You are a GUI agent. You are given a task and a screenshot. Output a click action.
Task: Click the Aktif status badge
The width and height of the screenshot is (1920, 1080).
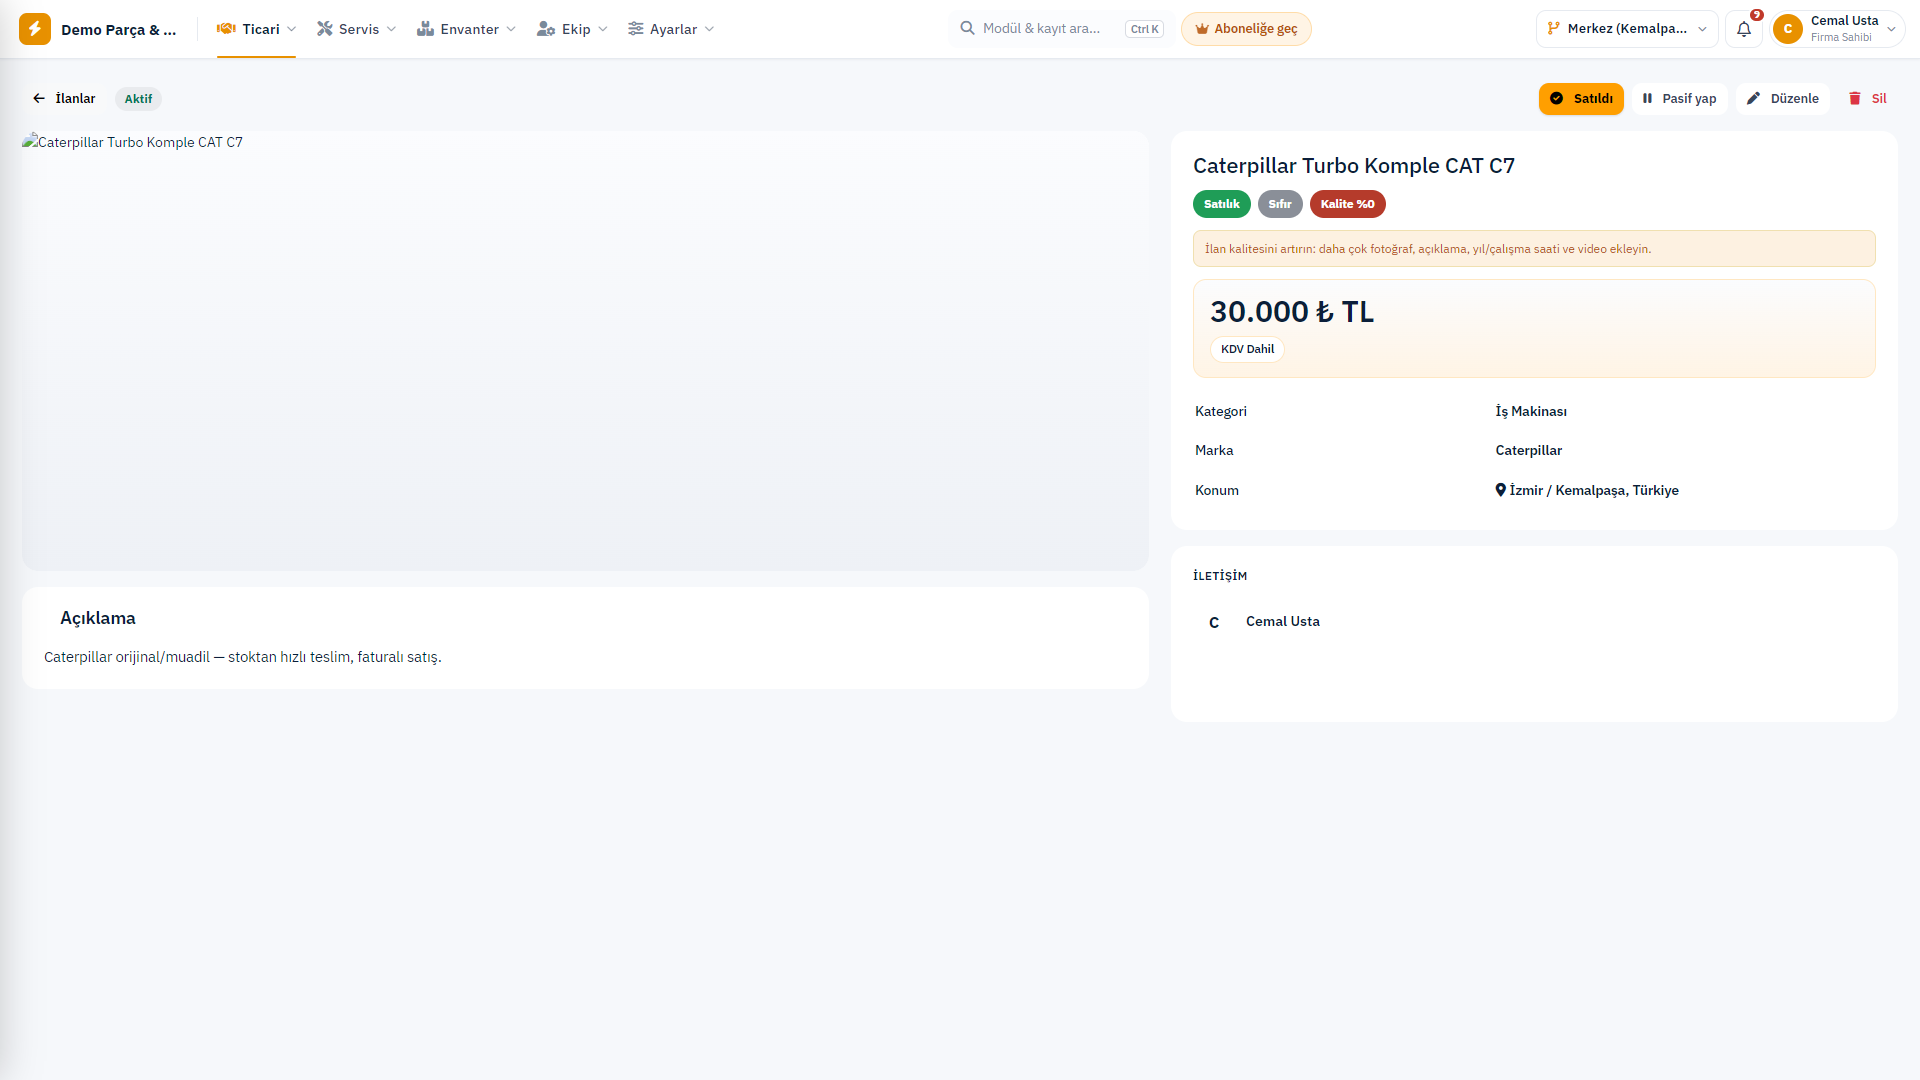click(x=138, y=99)
